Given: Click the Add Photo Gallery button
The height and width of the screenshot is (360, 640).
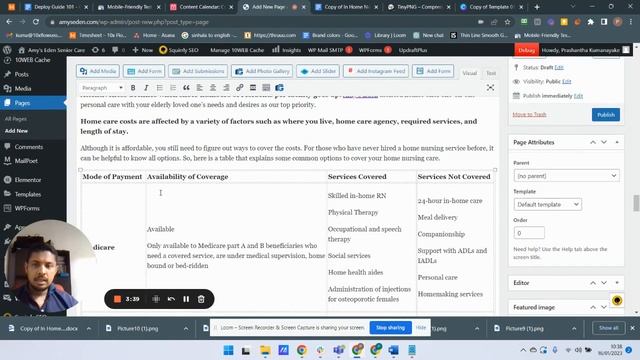Looking at the screenshot, I should (x=262, y=71).
